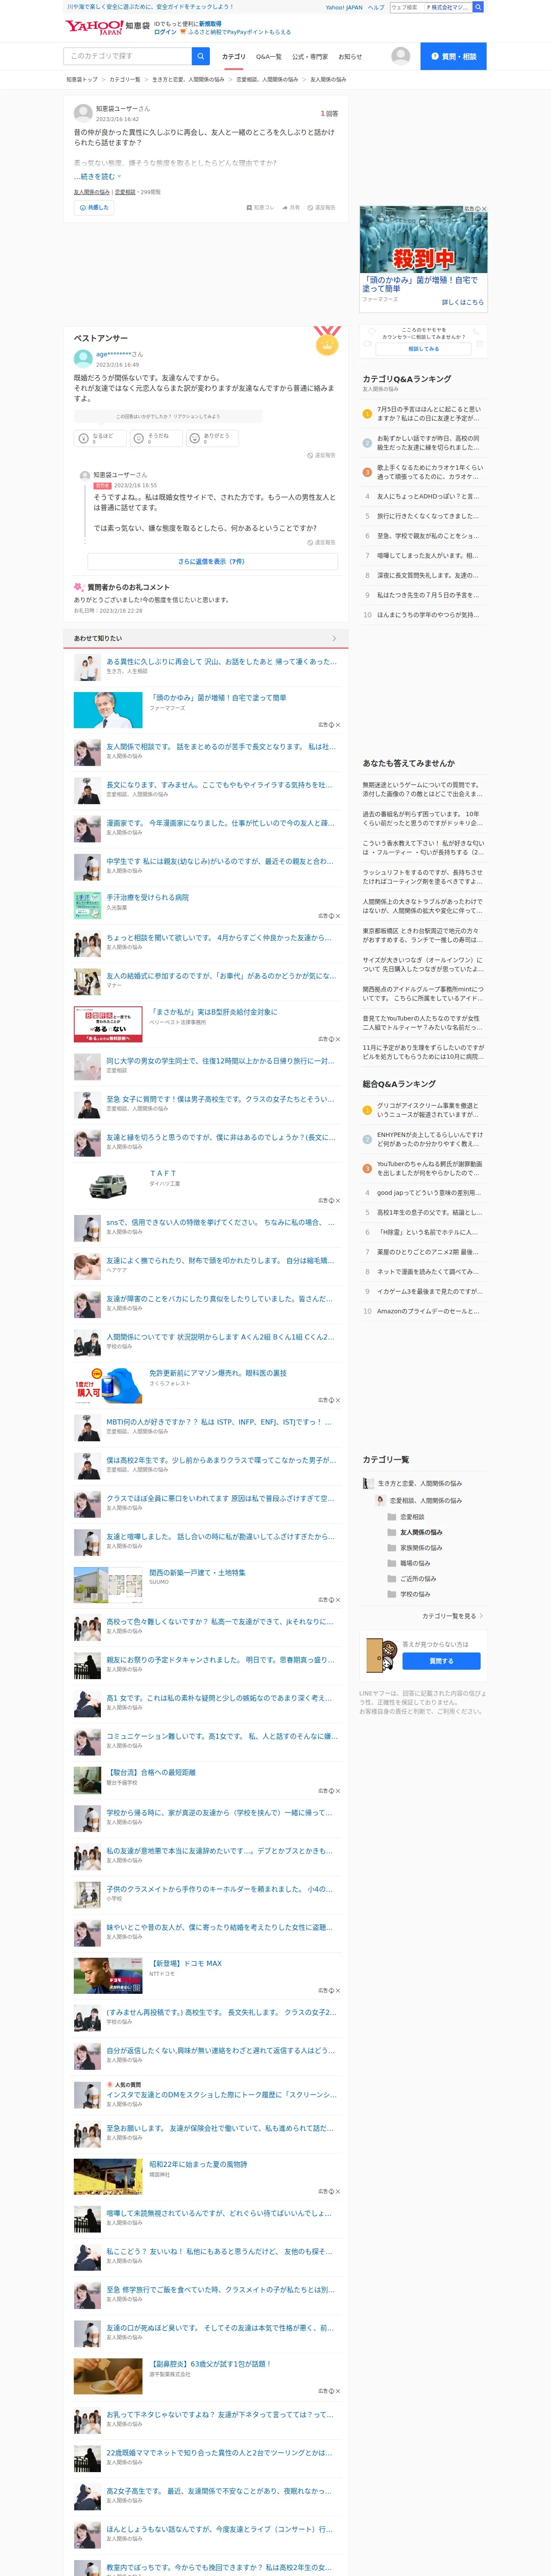Image resolution: width=551 pixels, height=2576 pixels.
Task: Click the web search magnifier in the header
Action: point(478,7)
